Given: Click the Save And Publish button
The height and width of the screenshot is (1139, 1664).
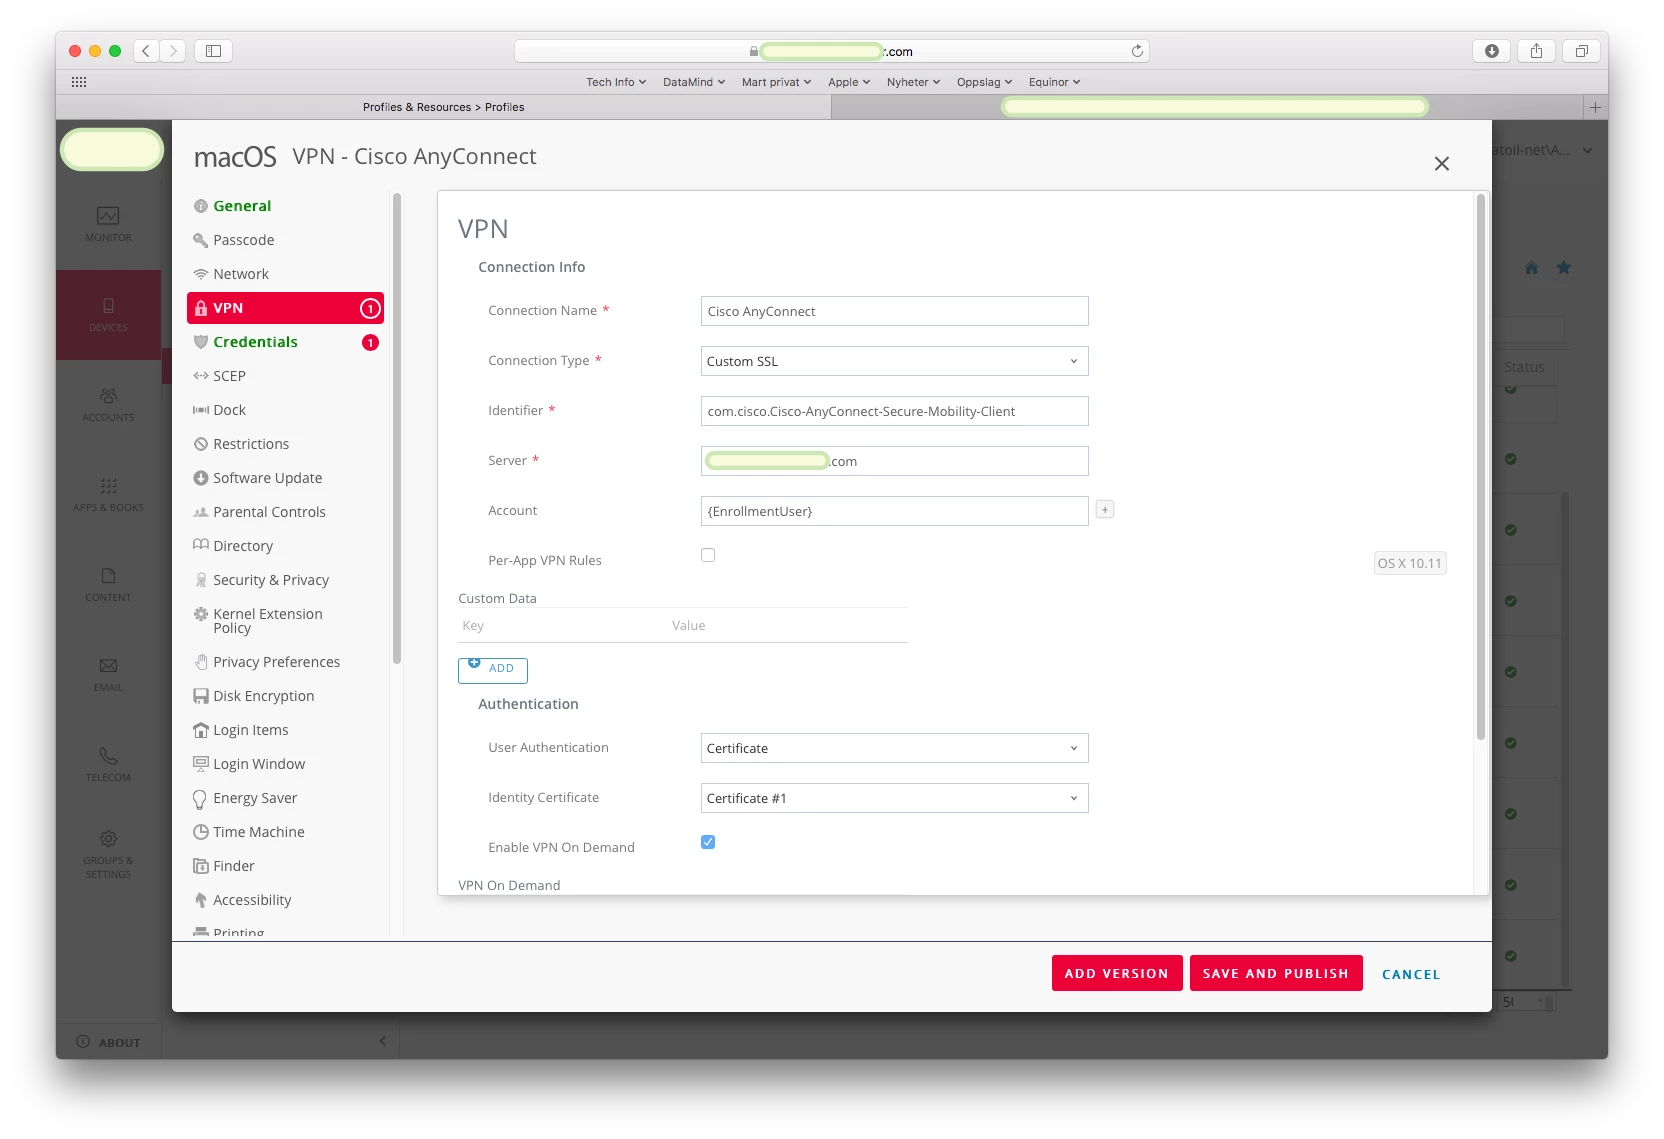Looking at the screenshot, I should click(x=1276, y=973).
